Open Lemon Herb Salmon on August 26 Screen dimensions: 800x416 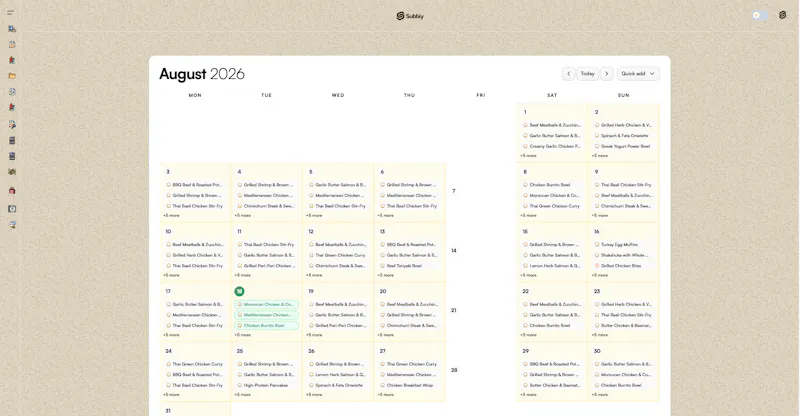click(x=338, y=375)
